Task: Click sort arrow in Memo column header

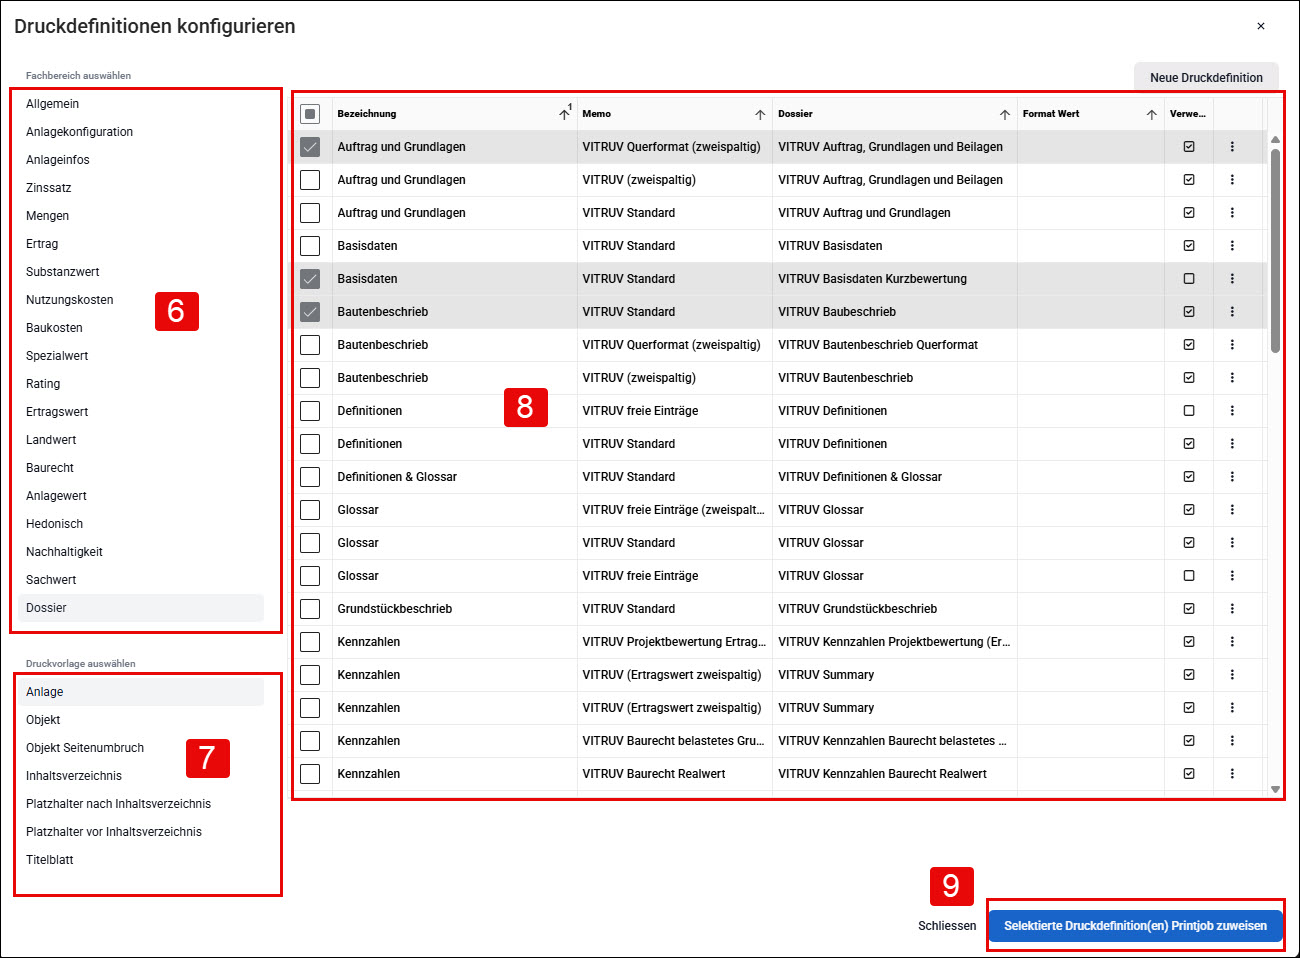Action: coord(760,114)
